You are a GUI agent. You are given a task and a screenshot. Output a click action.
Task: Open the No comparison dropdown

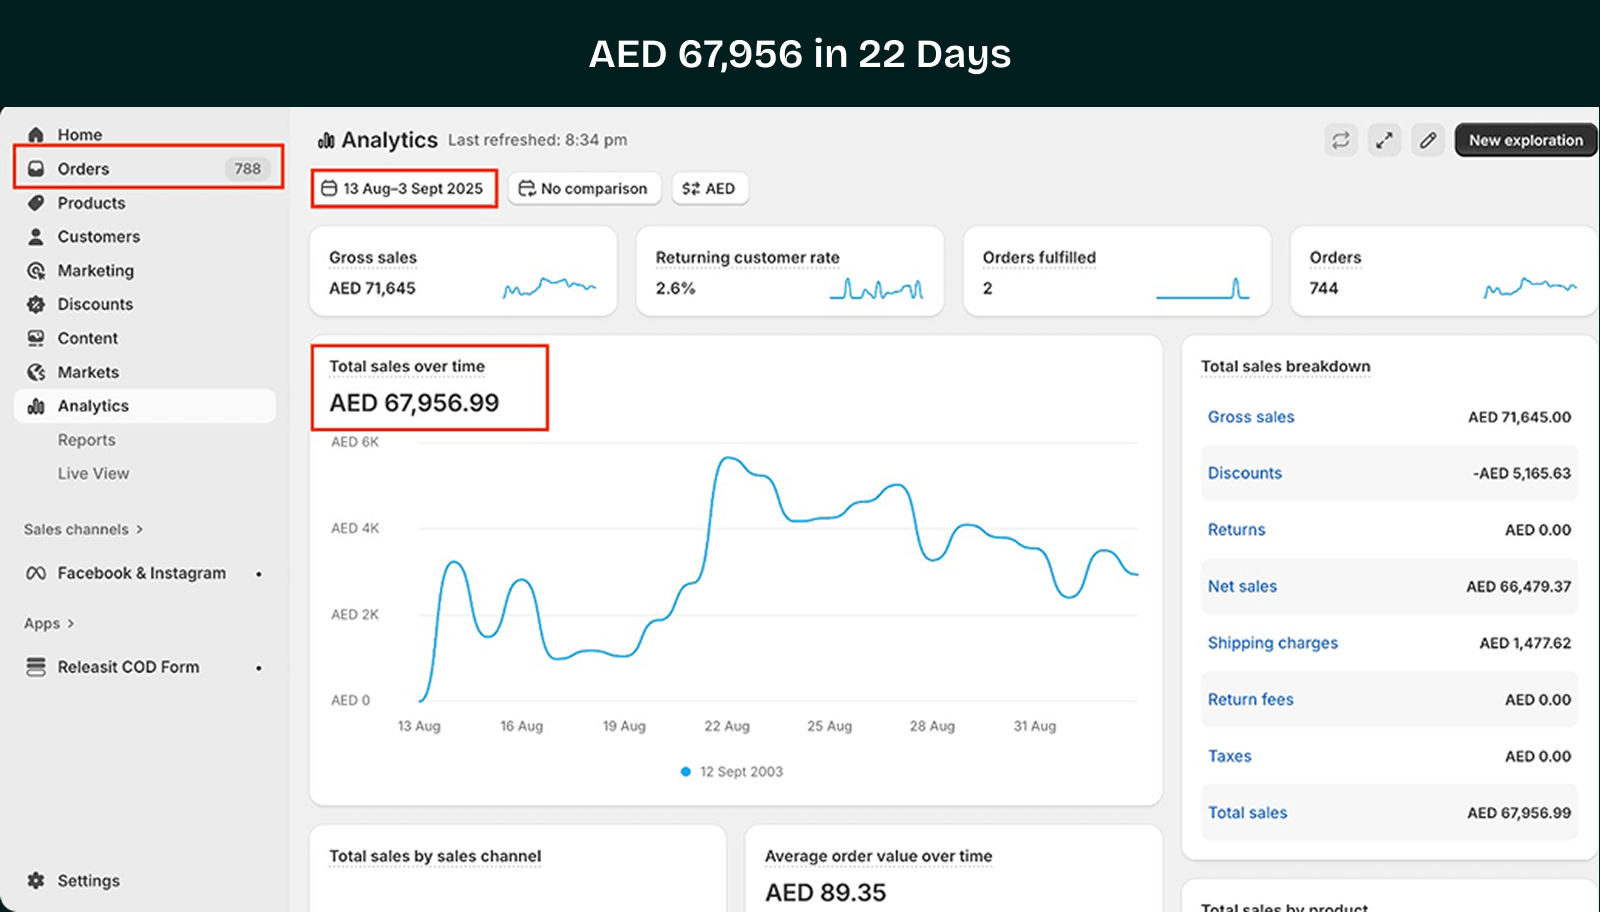[x=584, y=188]
